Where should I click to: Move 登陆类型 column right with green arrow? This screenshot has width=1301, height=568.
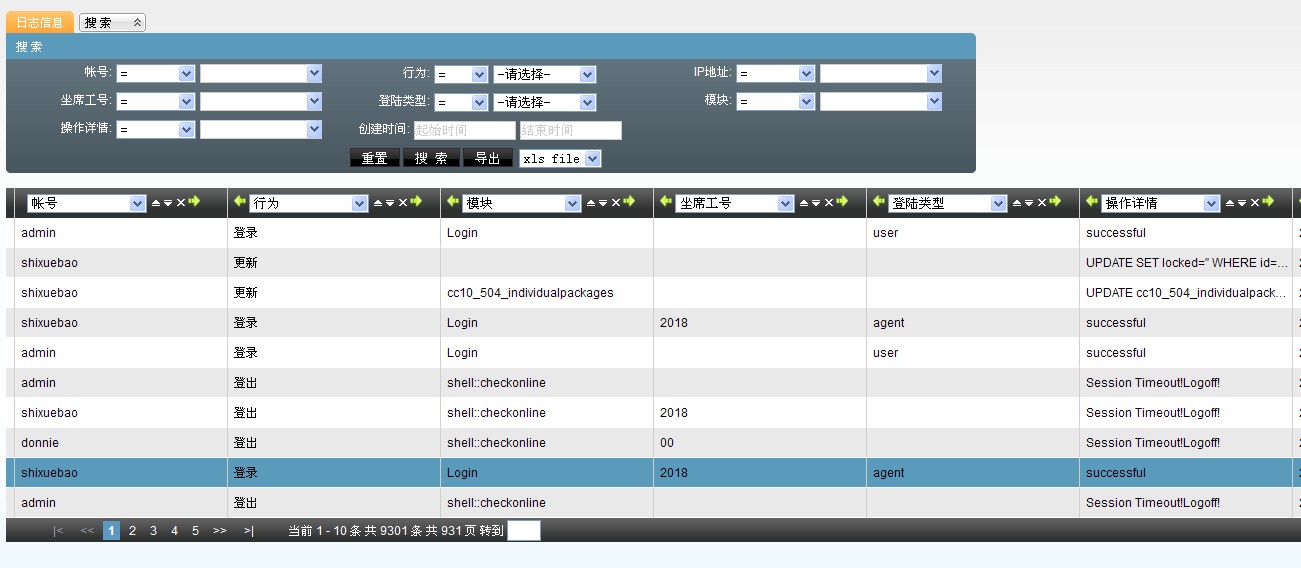click(x=1054, y=202)
